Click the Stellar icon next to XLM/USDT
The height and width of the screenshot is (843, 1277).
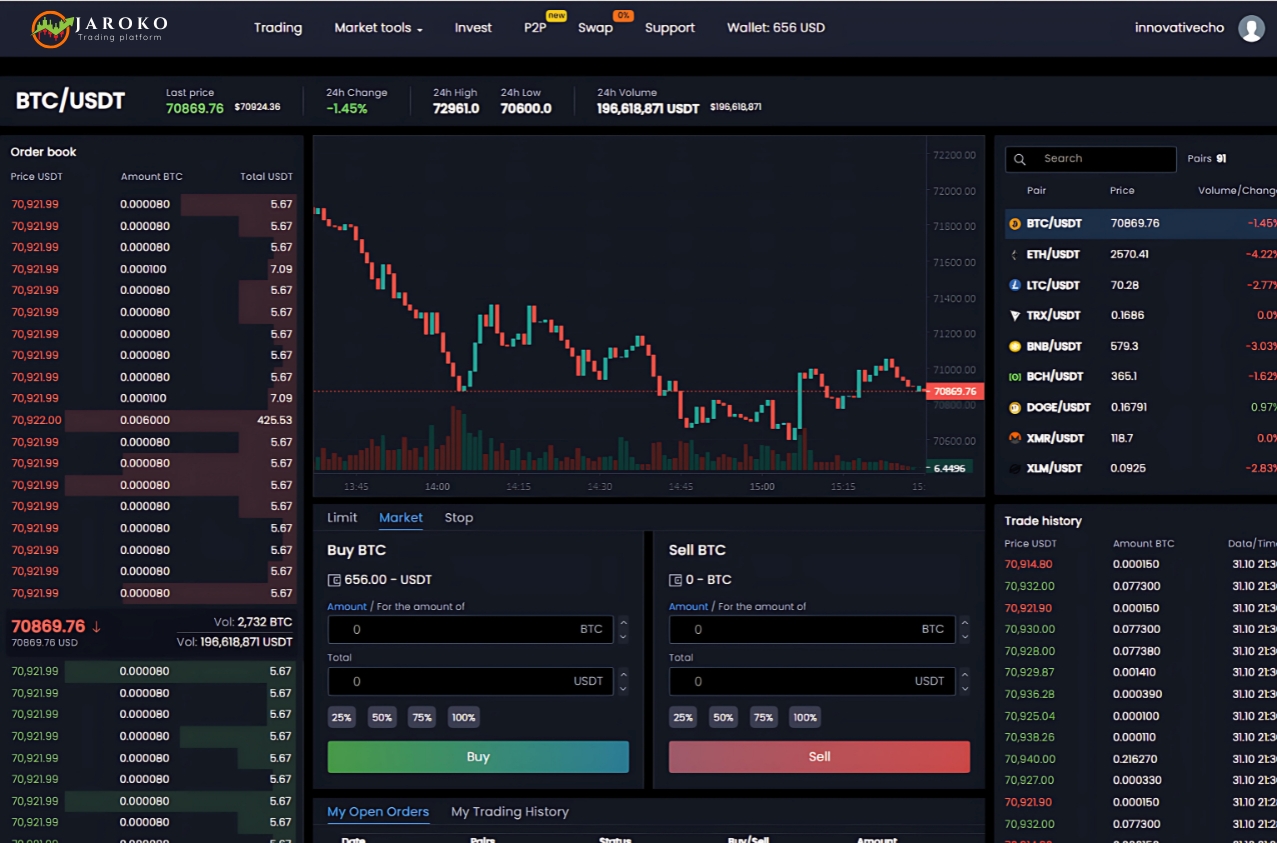(x=1014, y=469)
